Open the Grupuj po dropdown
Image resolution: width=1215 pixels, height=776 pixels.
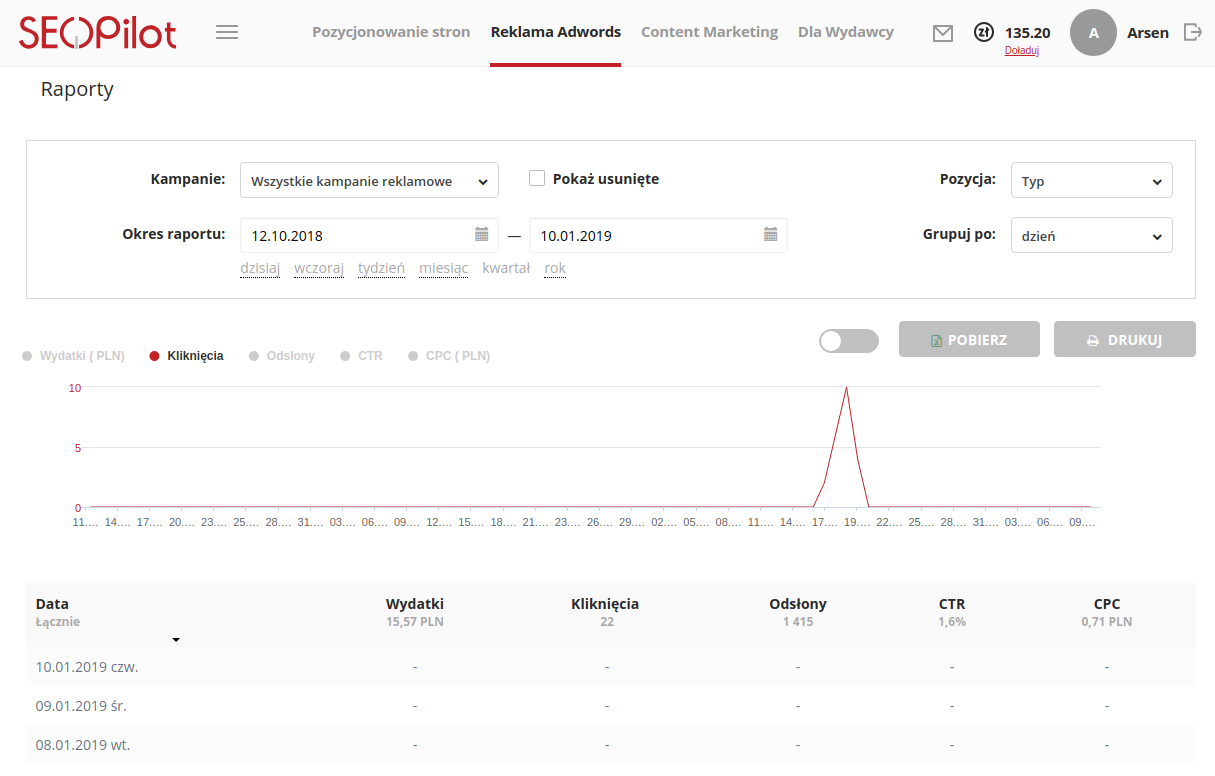point(1091,237)
